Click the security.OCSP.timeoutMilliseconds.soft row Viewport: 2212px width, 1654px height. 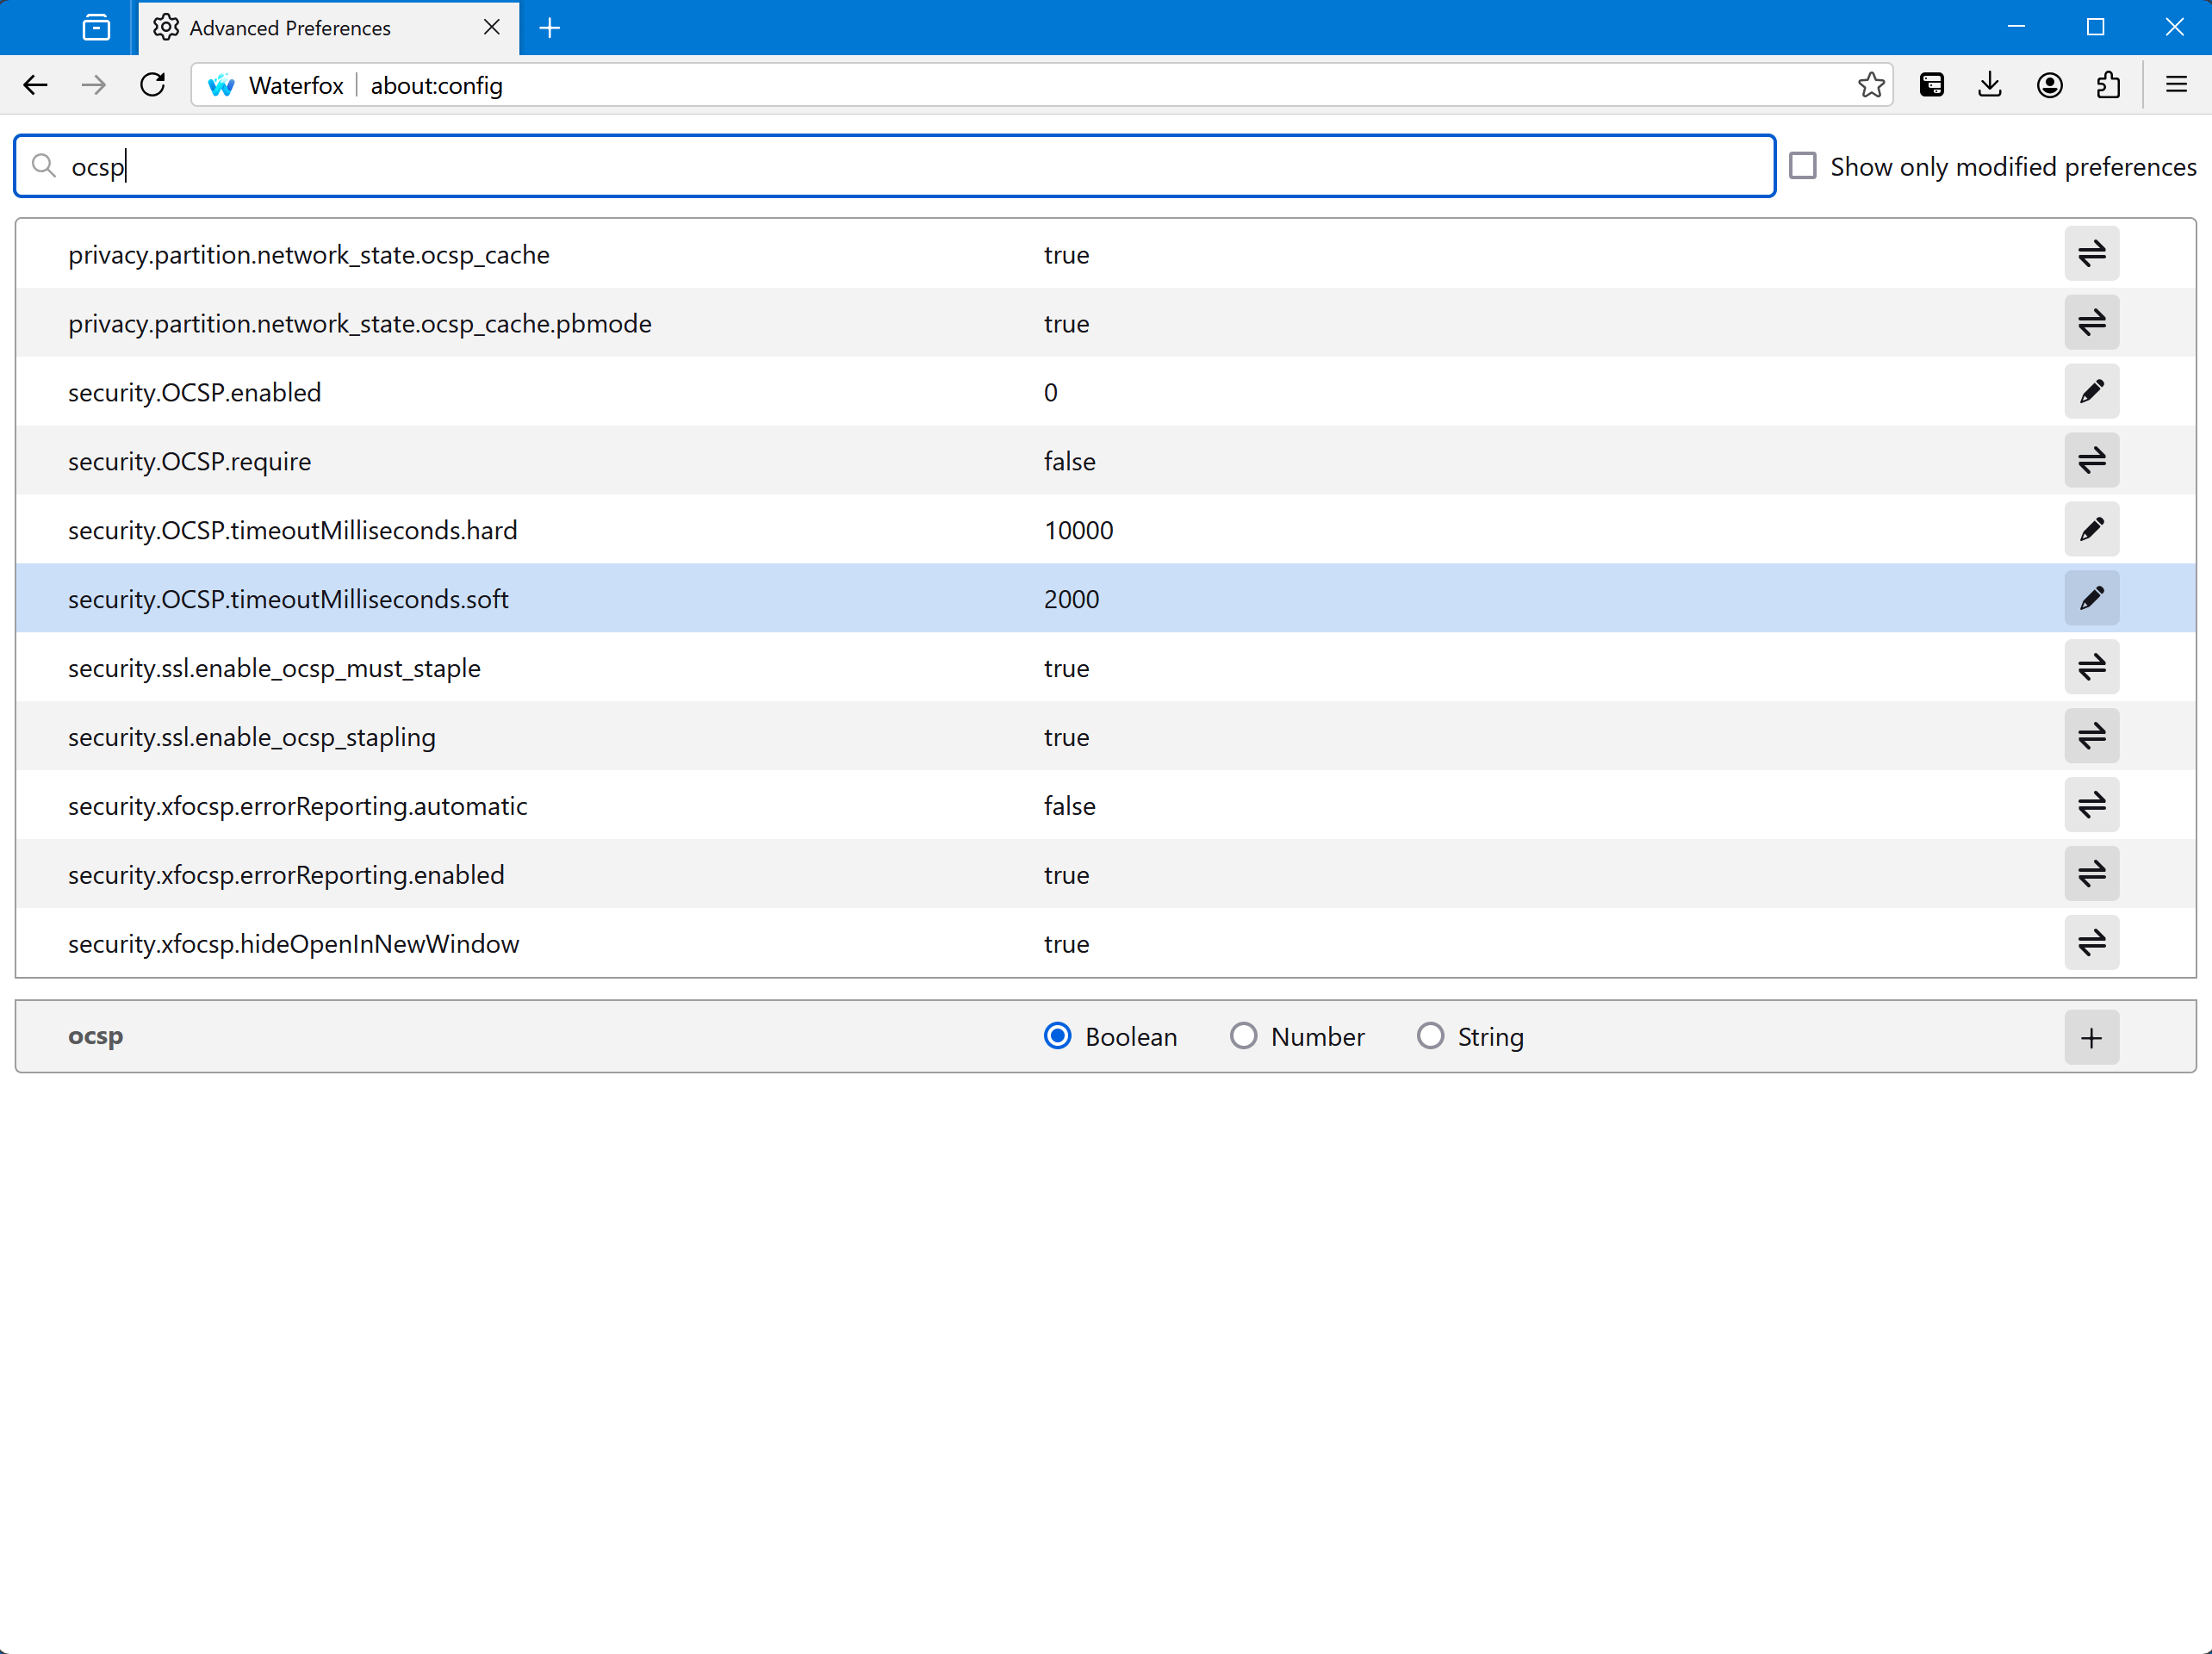tap(1105, 600)
